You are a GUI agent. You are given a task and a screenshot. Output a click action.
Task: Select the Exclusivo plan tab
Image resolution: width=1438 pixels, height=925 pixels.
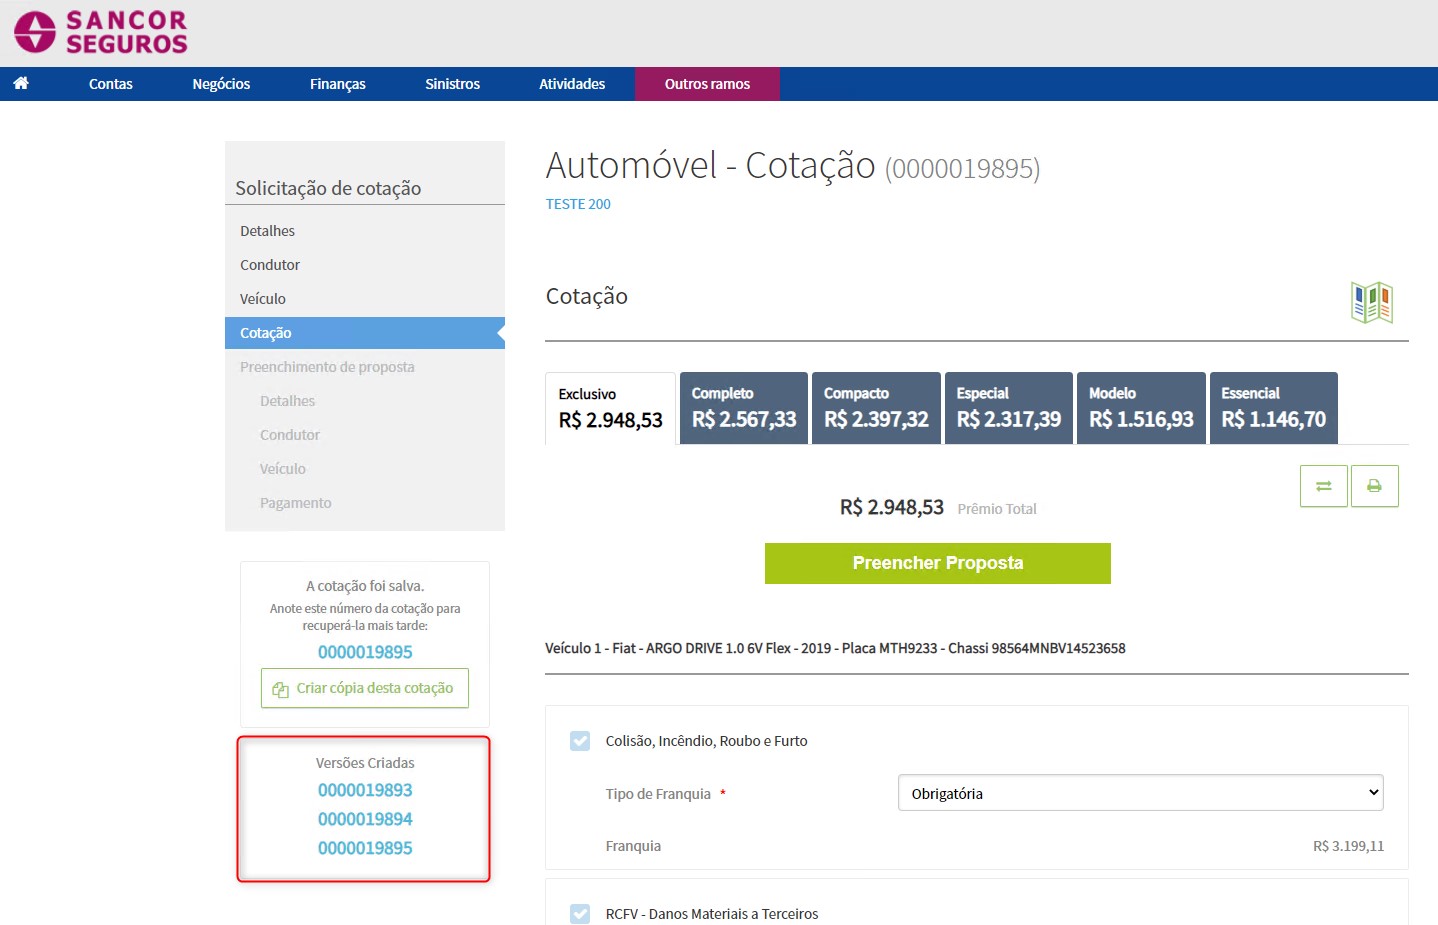point(610,408)
